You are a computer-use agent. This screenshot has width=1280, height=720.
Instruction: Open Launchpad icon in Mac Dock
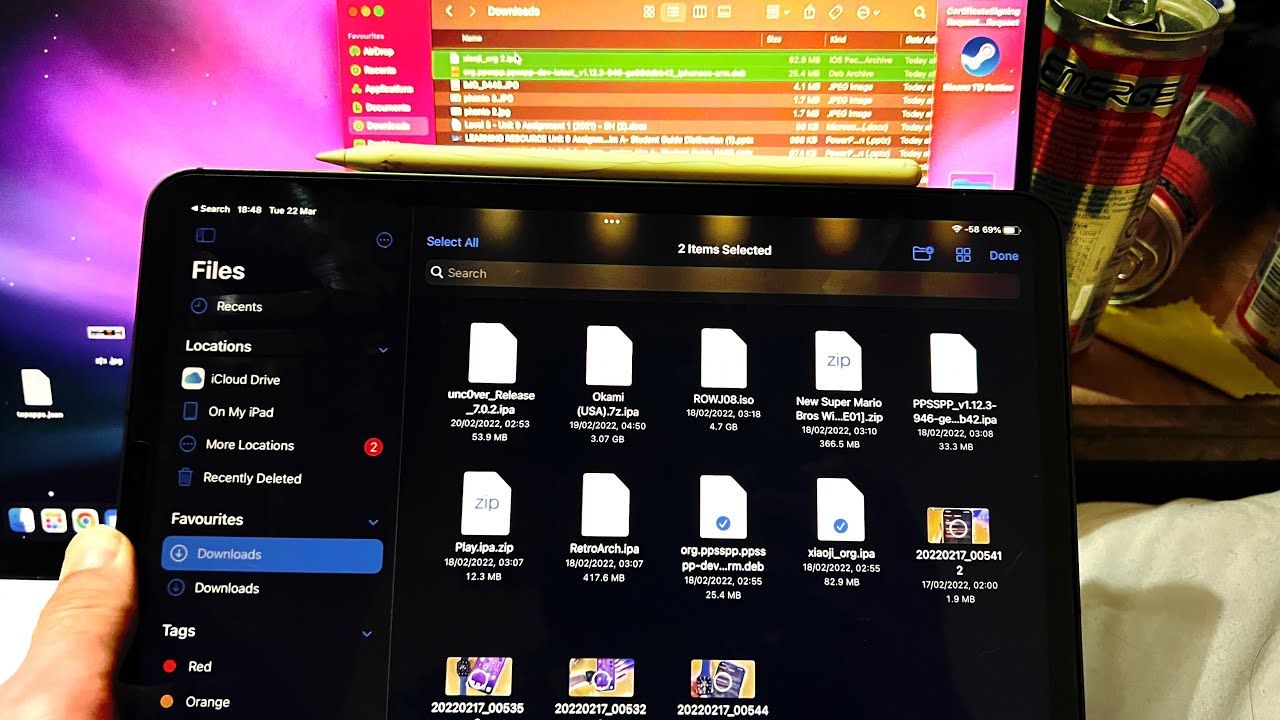coord(53,520)
